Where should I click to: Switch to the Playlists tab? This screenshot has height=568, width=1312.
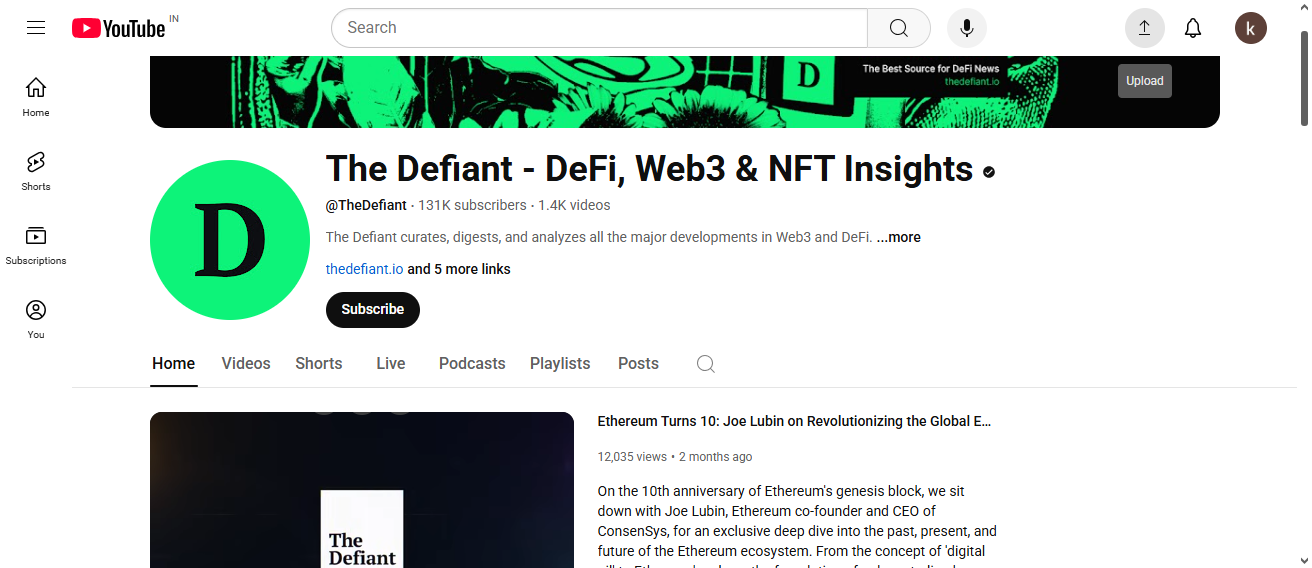tap(560, 364)
